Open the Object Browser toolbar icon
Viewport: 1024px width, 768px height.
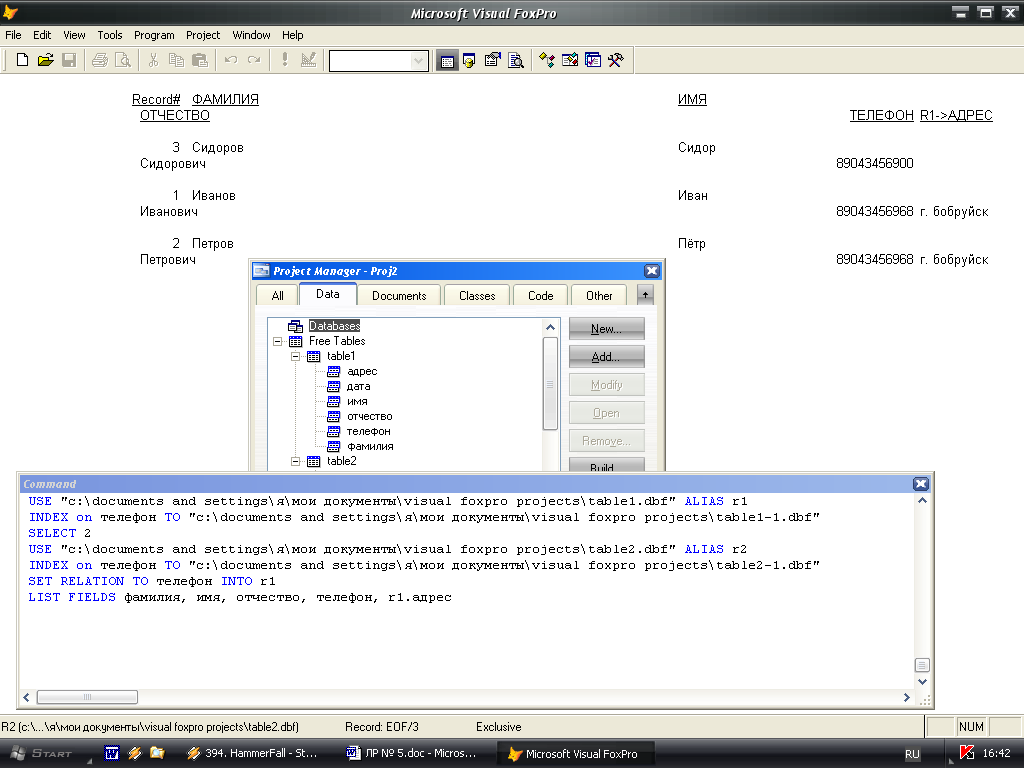pos(570,60)
